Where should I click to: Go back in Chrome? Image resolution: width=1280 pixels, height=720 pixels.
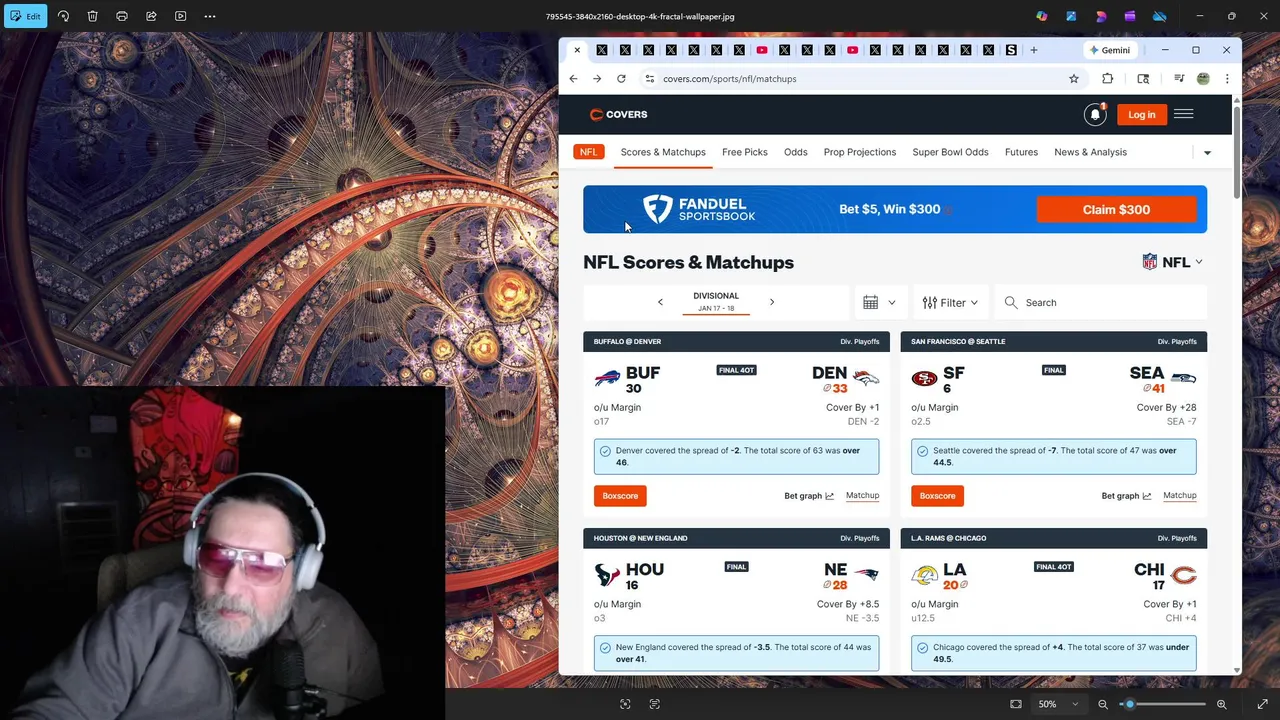pos(573,79)
